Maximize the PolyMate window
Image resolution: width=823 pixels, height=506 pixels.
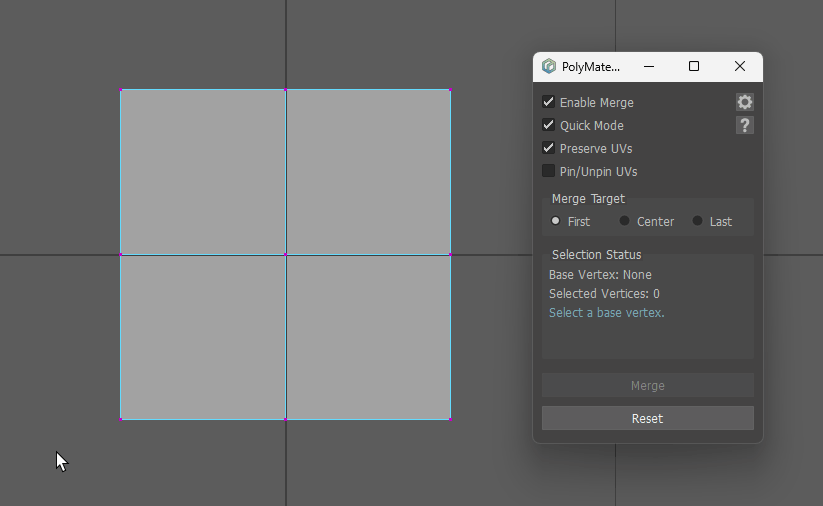(x=694, y=67)
